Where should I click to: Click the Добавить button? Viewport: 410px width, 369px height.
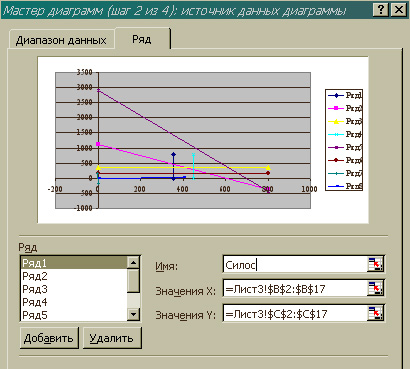pyautogui.click(x=49, y=338)
